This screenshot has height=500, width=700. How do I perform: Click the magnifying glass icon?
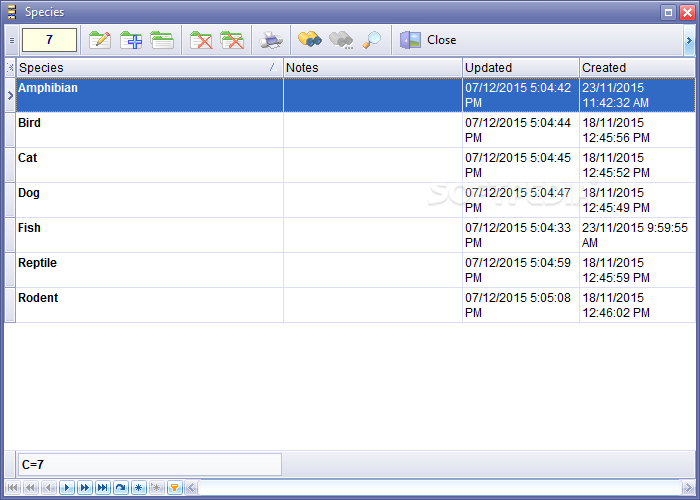(x=371, y=40)
